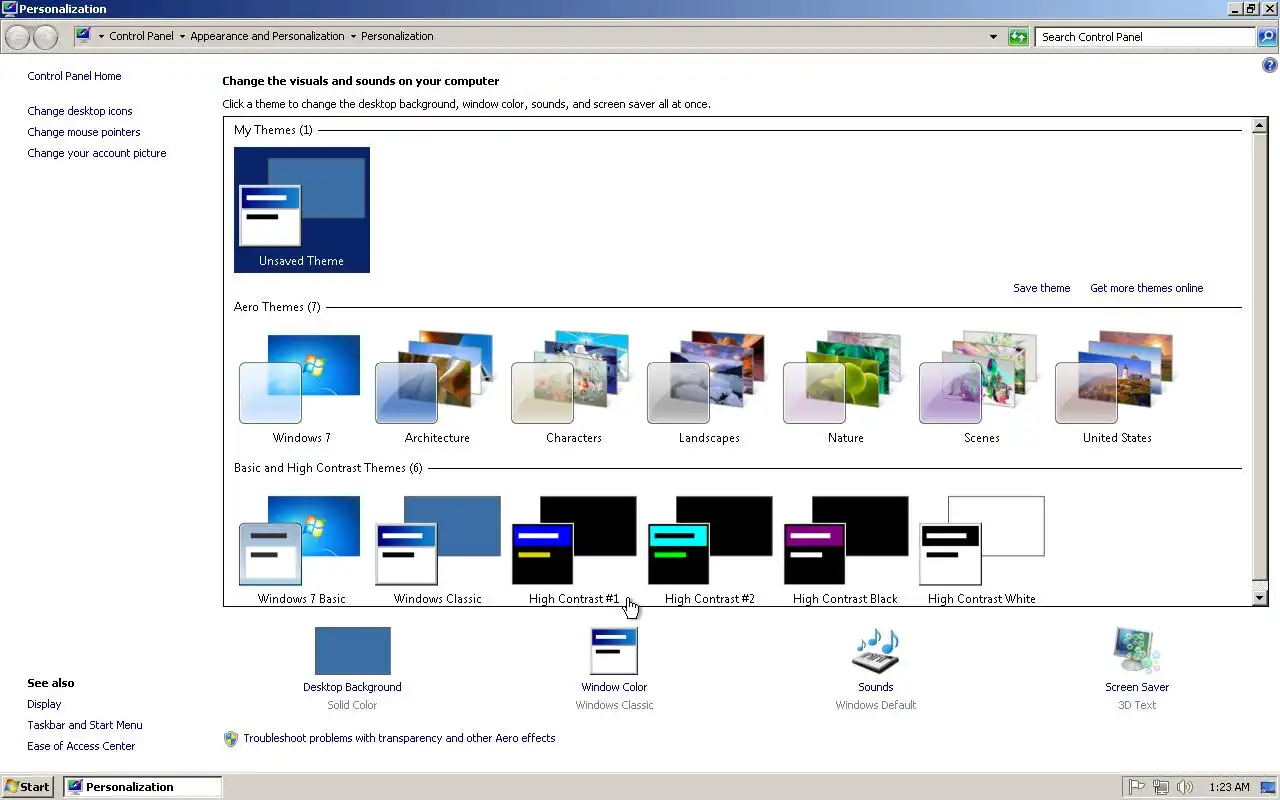Open the Sounds settings icon
The image size is (1280, 800).
[x=875, y=651]
